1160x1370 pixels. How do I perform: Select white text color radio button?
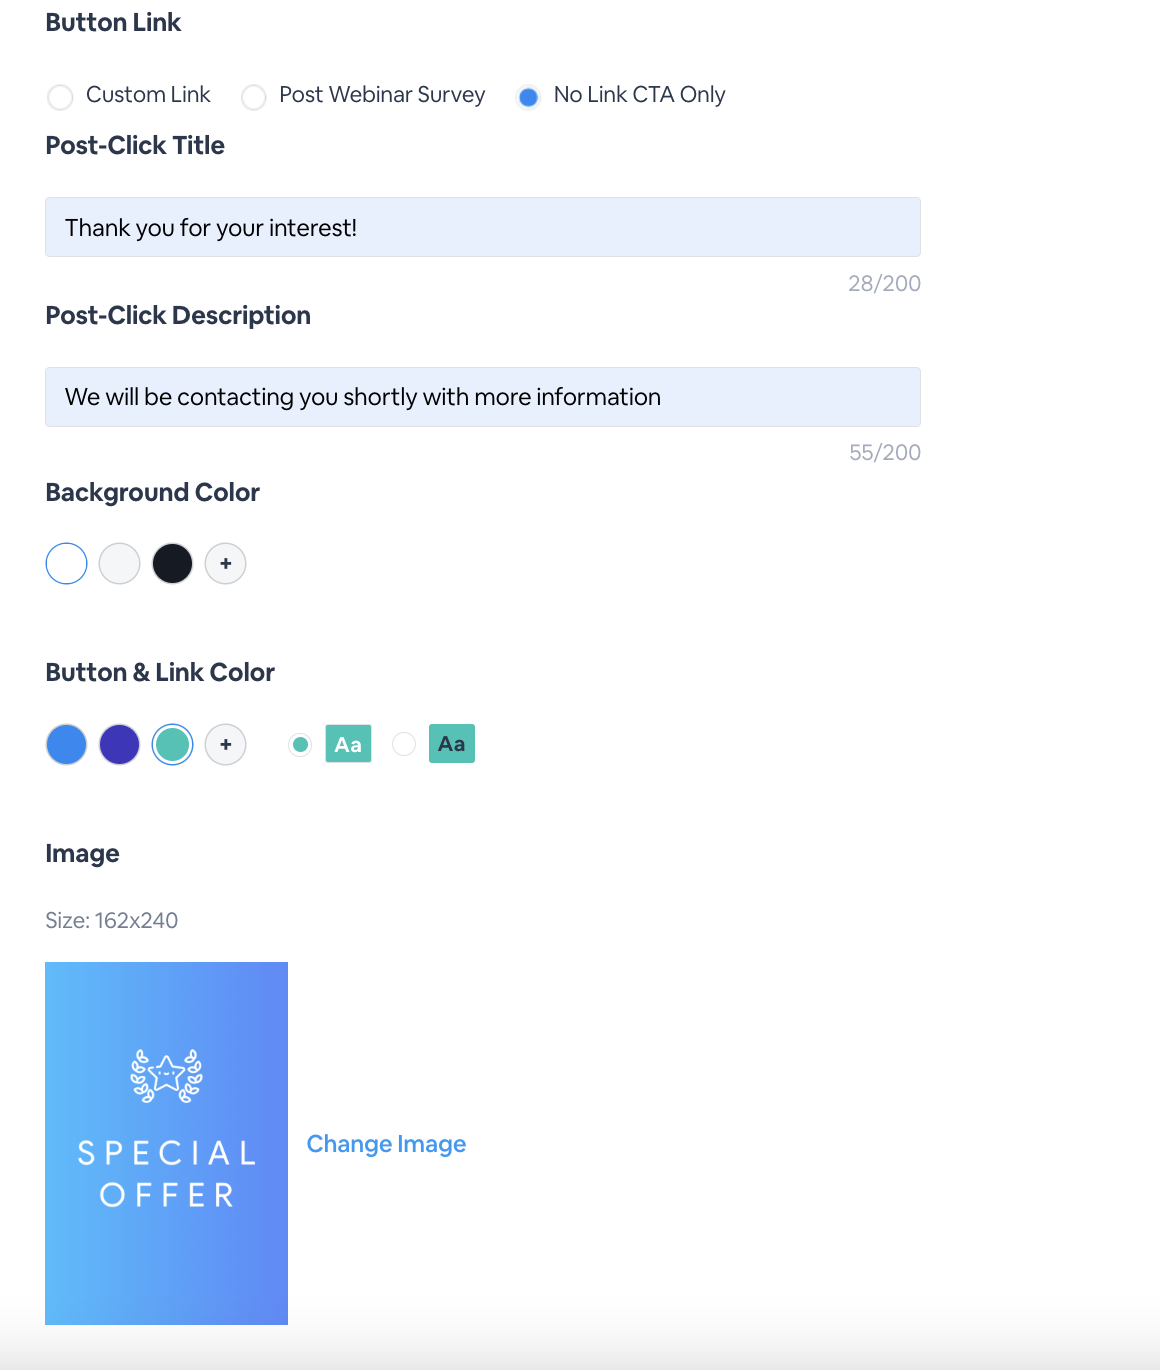tap(300, 745)
